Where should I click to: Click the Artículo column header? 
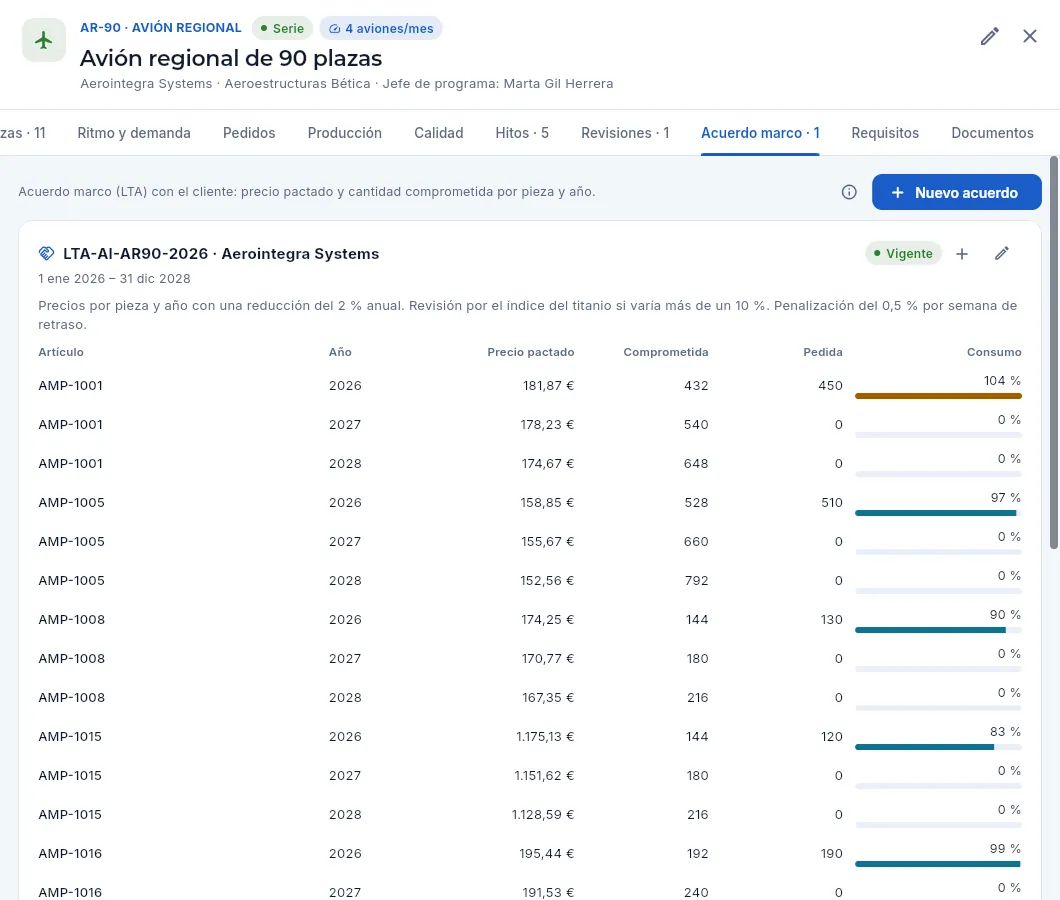[61, 352]
